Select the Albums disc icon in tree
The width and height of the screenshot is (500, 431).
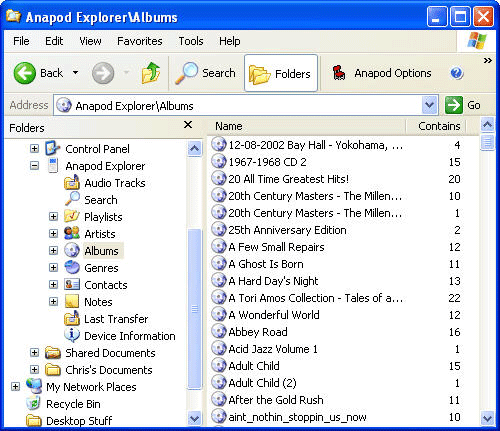click(72, 250)
